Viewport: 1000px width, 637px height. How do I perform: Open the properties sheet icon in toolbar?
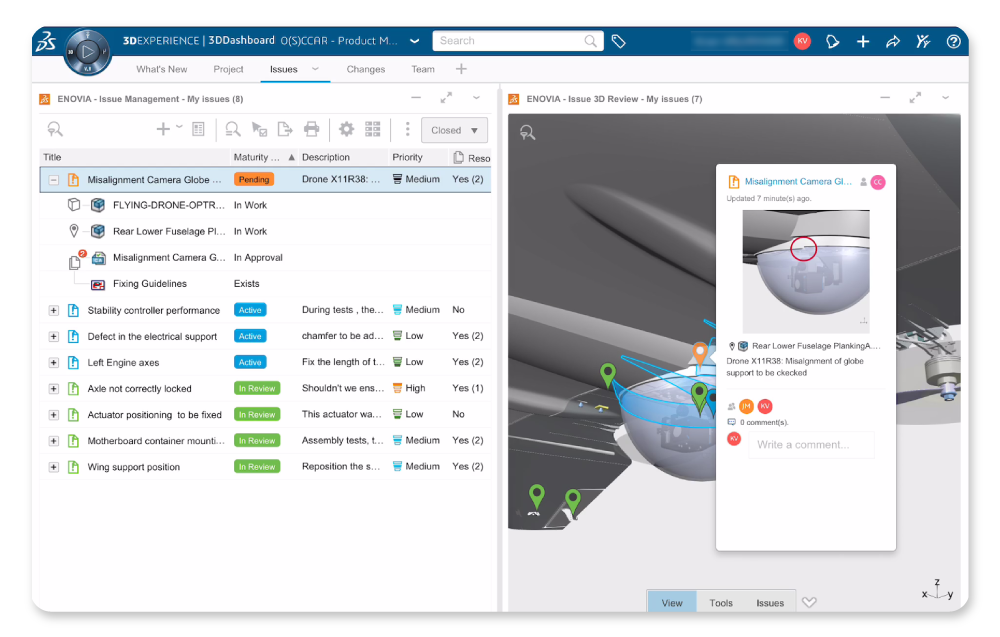198,129
